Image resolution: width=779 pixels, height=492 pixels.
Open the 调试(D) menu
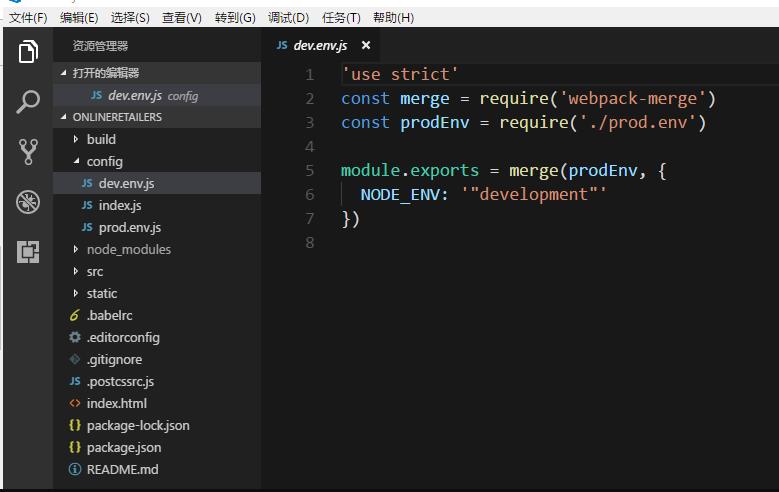(x=289, y=18)
